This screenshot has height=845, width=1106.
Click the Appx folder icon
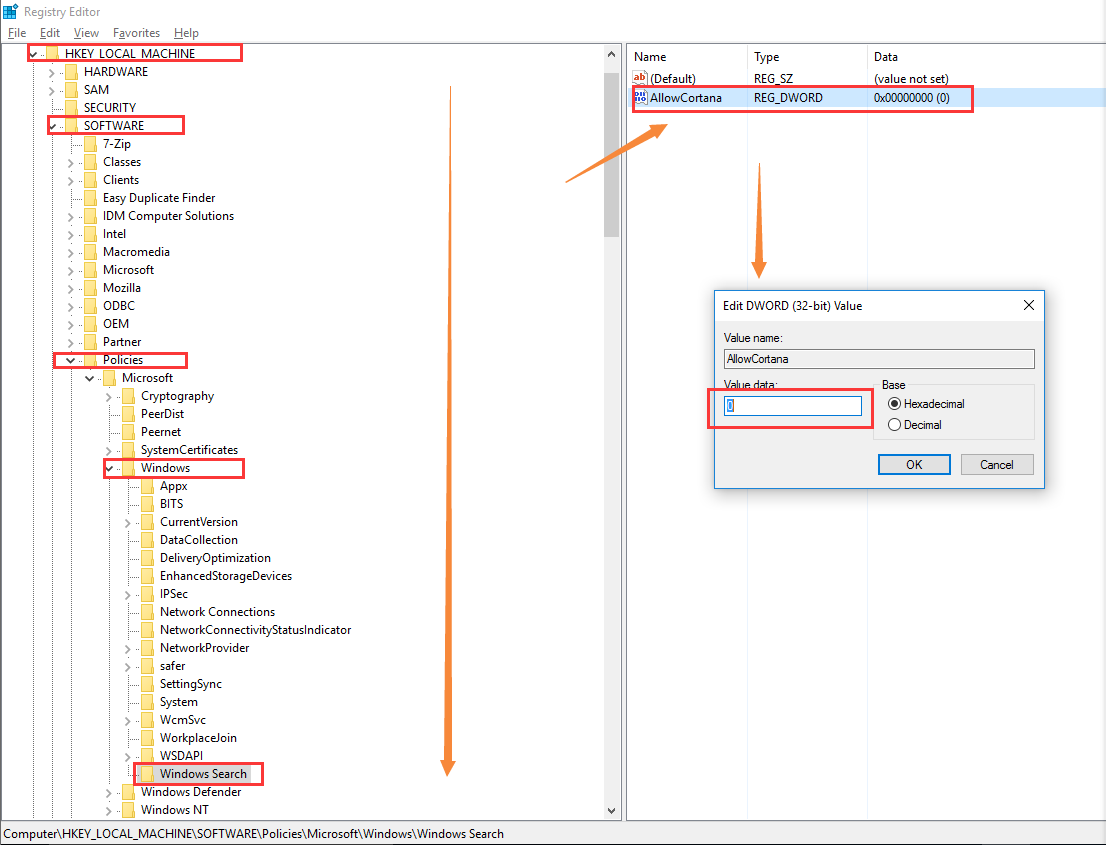click(147, 486)
